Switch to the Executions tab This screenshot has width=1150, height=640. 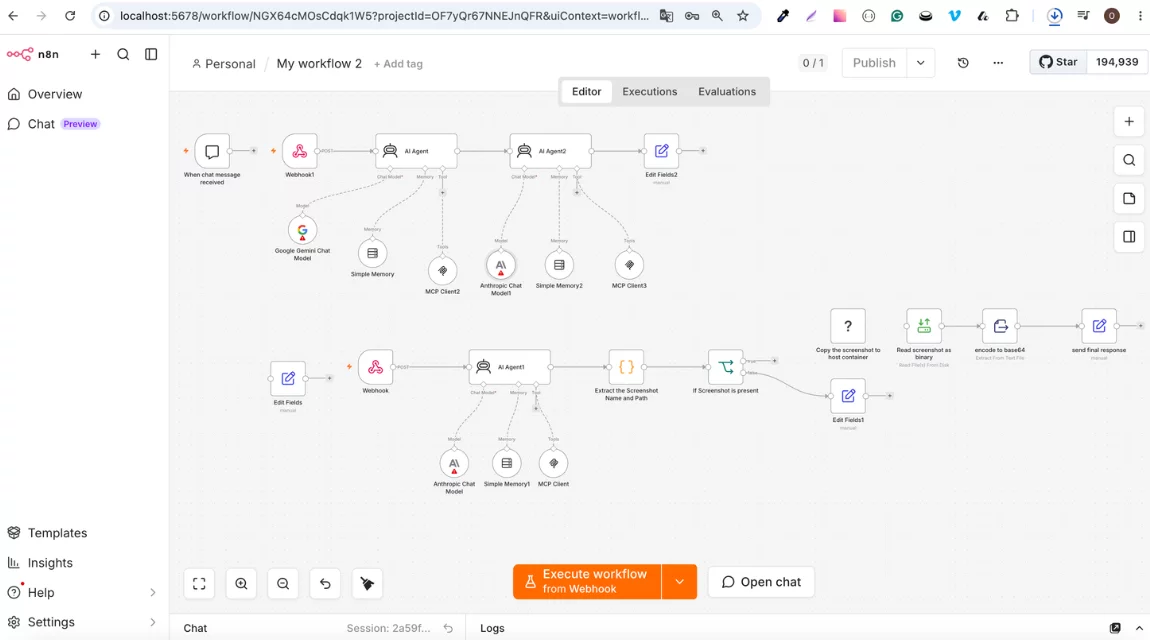click(x=650, y=92)
